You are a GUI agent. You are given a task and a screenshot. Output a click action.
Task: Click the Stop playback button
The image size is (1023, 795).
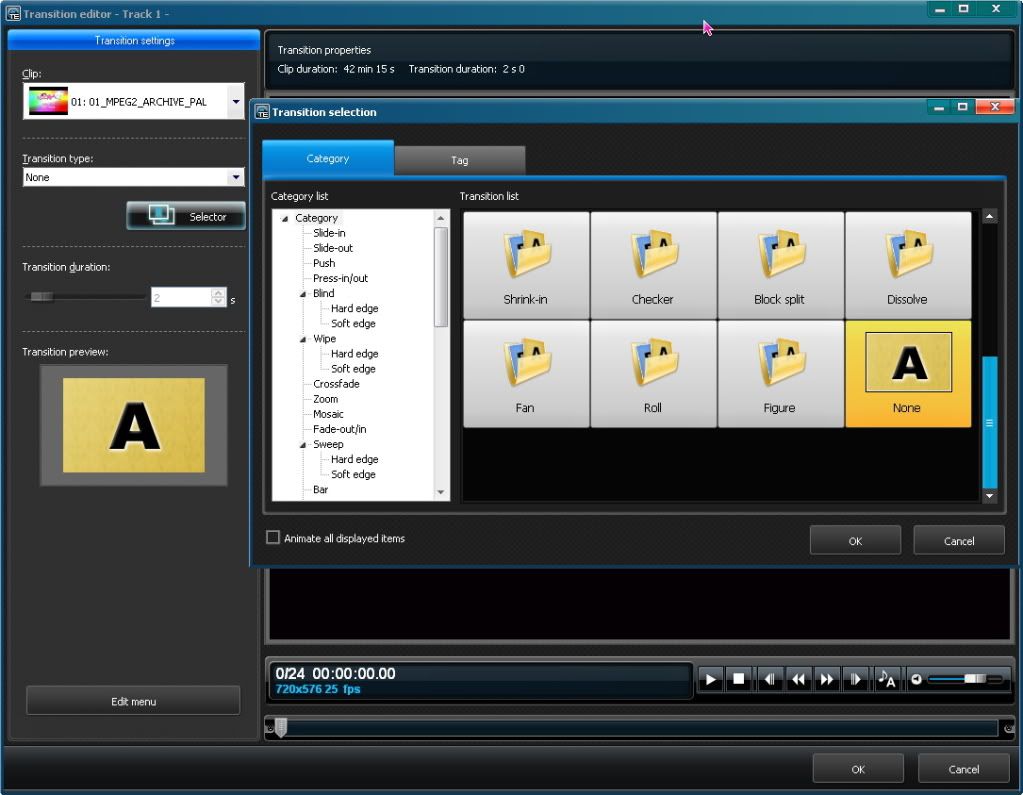(x=739, y=680)
